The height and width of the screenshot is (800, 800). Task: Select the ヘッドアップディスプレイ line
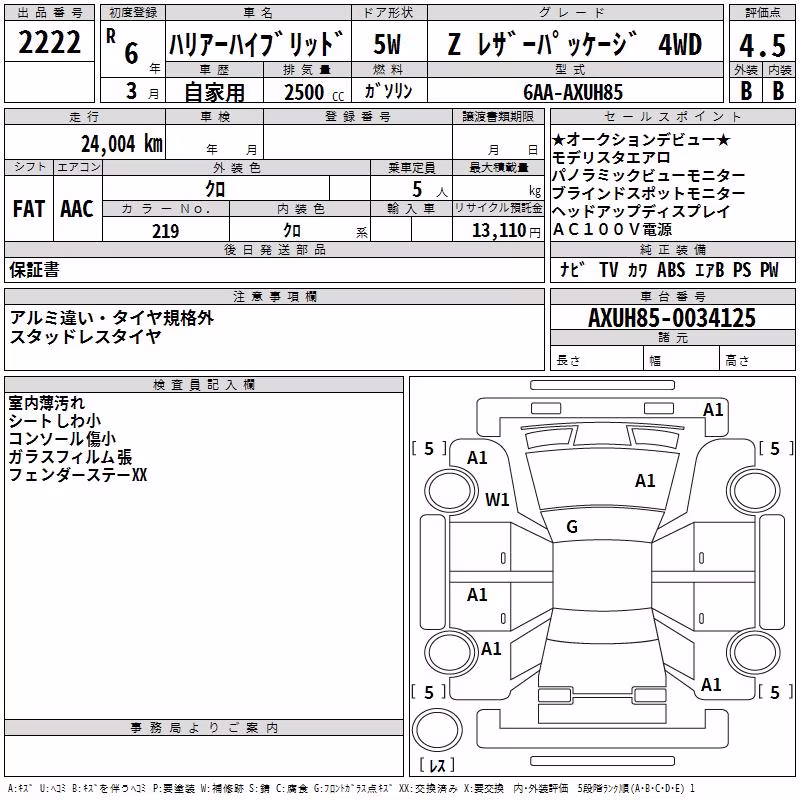point(641,211)
